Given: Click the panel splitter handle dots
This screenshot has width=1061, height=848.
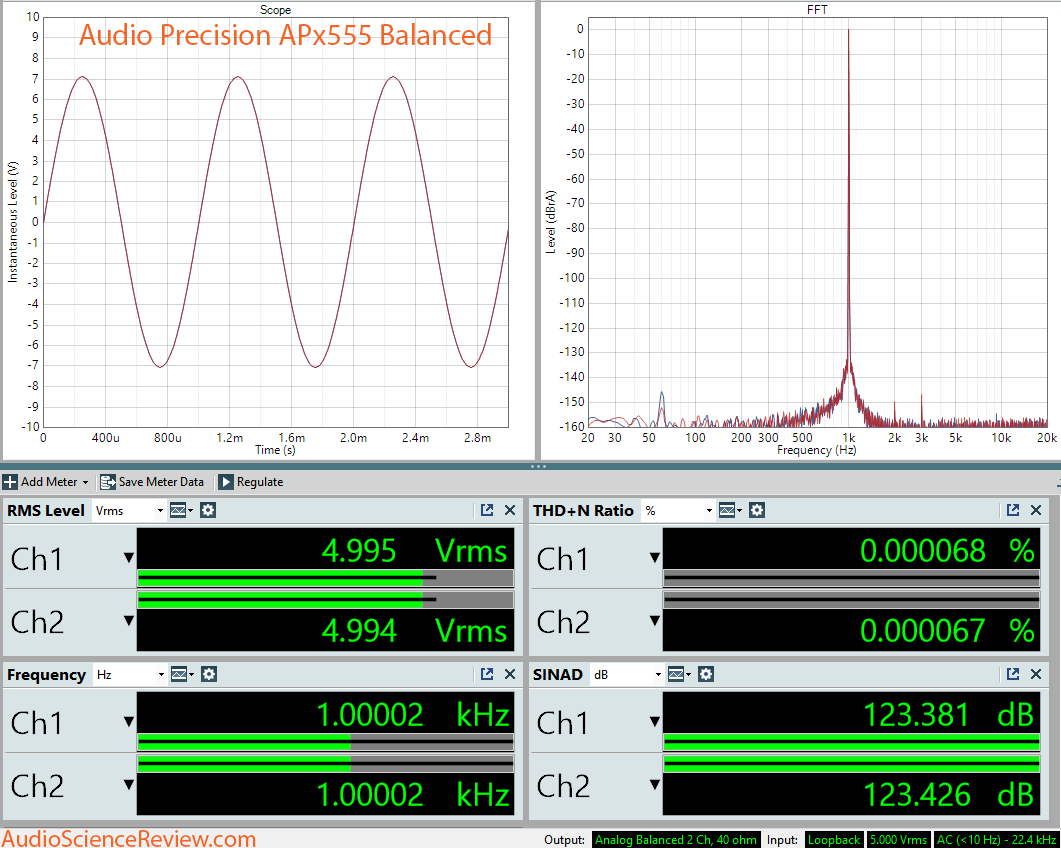Looking at the screenshot, I should [x=538, y=466].
